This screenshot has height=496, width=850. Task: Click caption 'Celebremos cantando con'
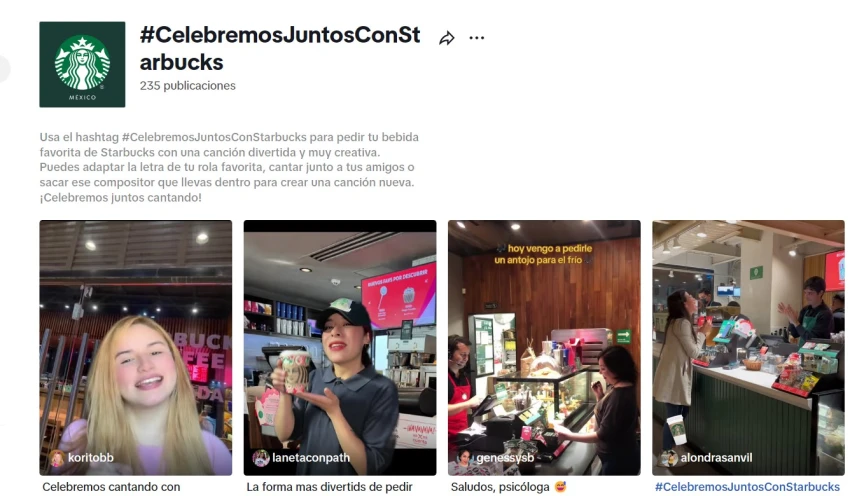111,487
